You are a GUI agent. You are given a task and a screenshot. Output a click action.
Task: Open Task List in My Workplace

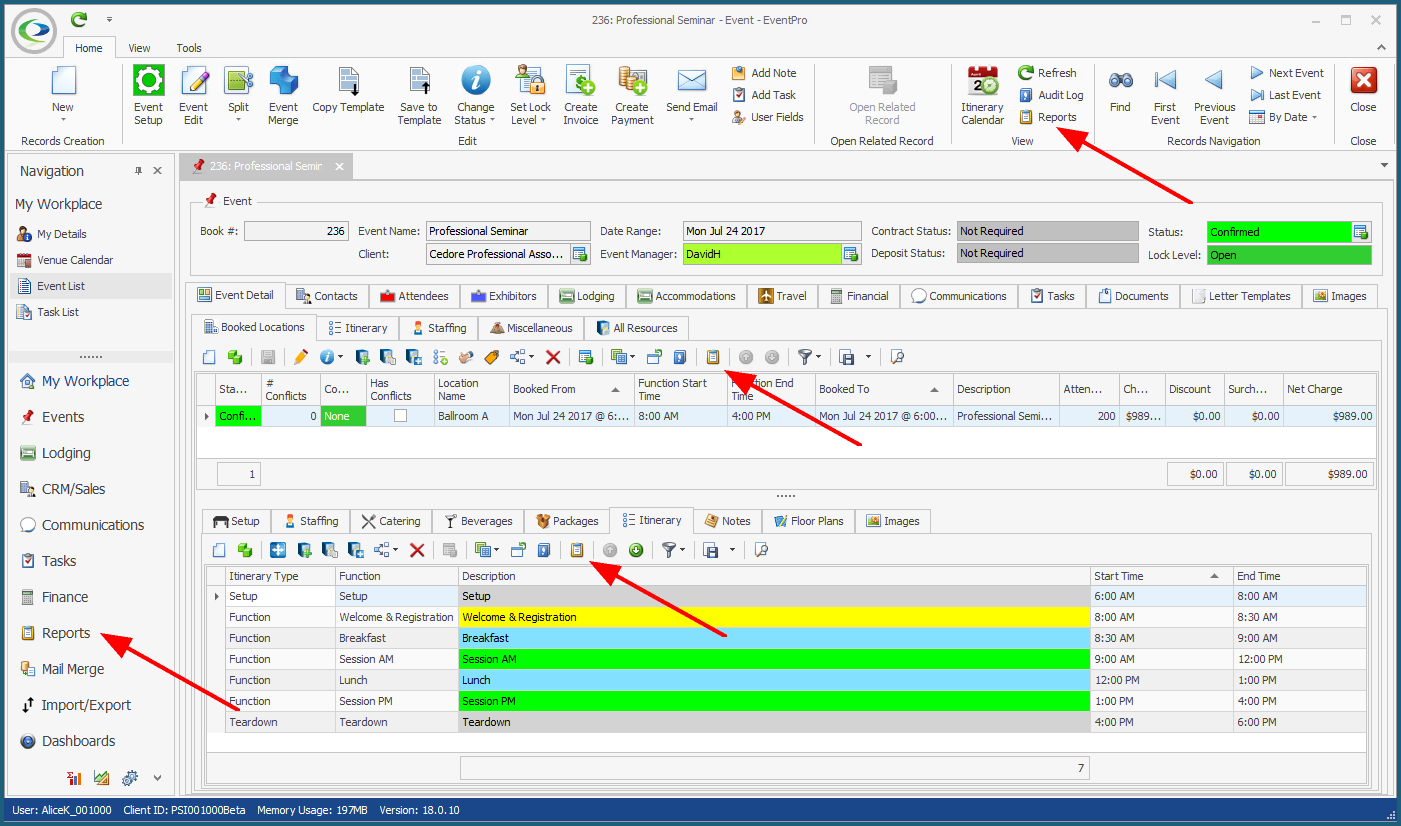(58, 312)
